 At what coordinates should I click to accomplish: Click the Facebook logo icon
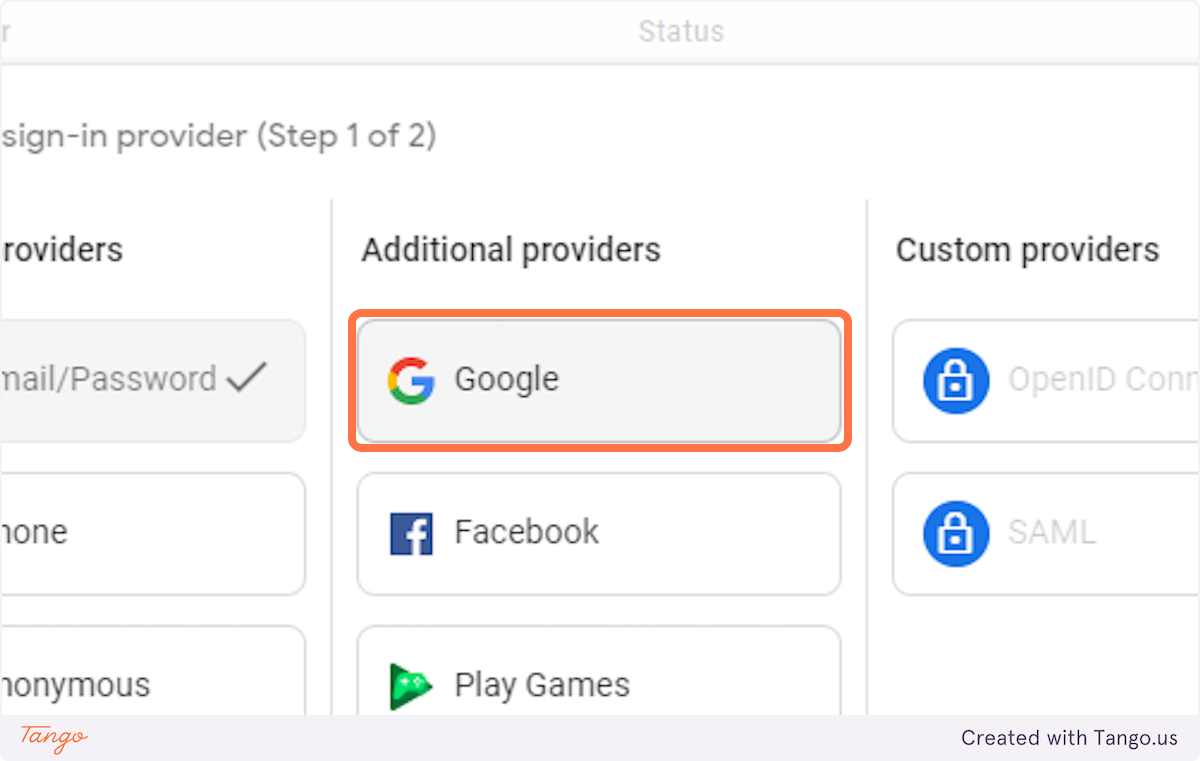pos(411,533)
